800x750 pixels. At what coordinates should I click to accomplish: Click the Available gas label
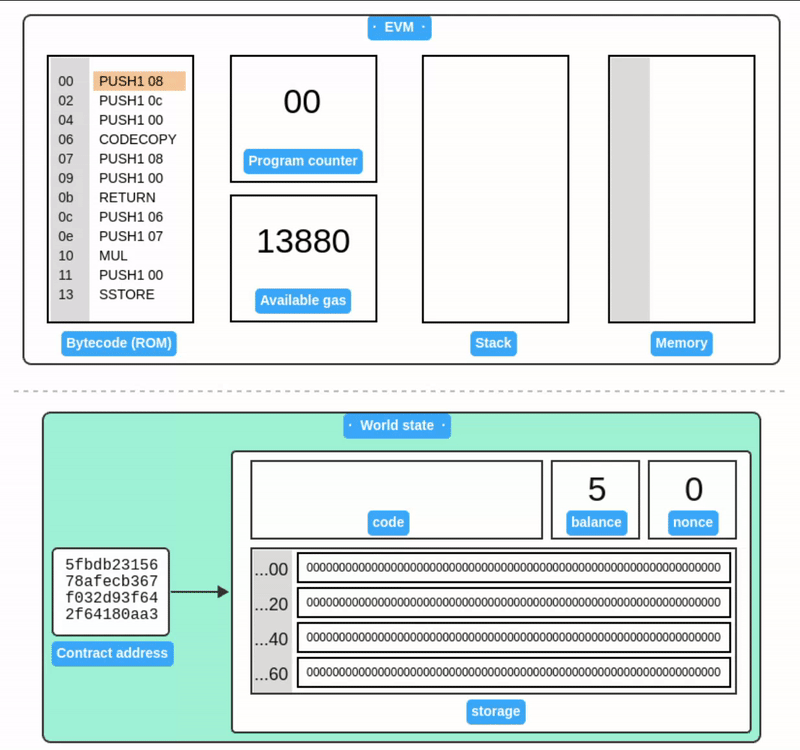(x=303, y=301)
